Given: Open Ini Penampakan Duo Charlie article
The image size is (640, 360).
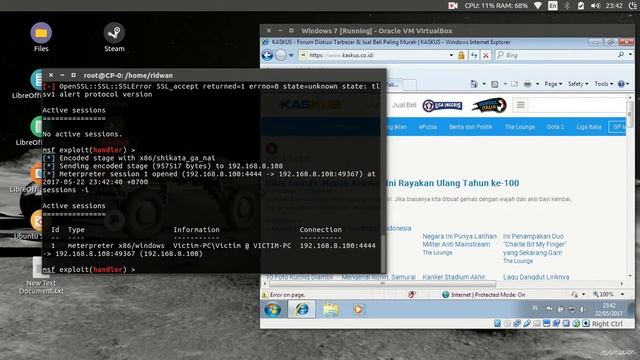Looking at the screenshot, I should click(535, 244).
